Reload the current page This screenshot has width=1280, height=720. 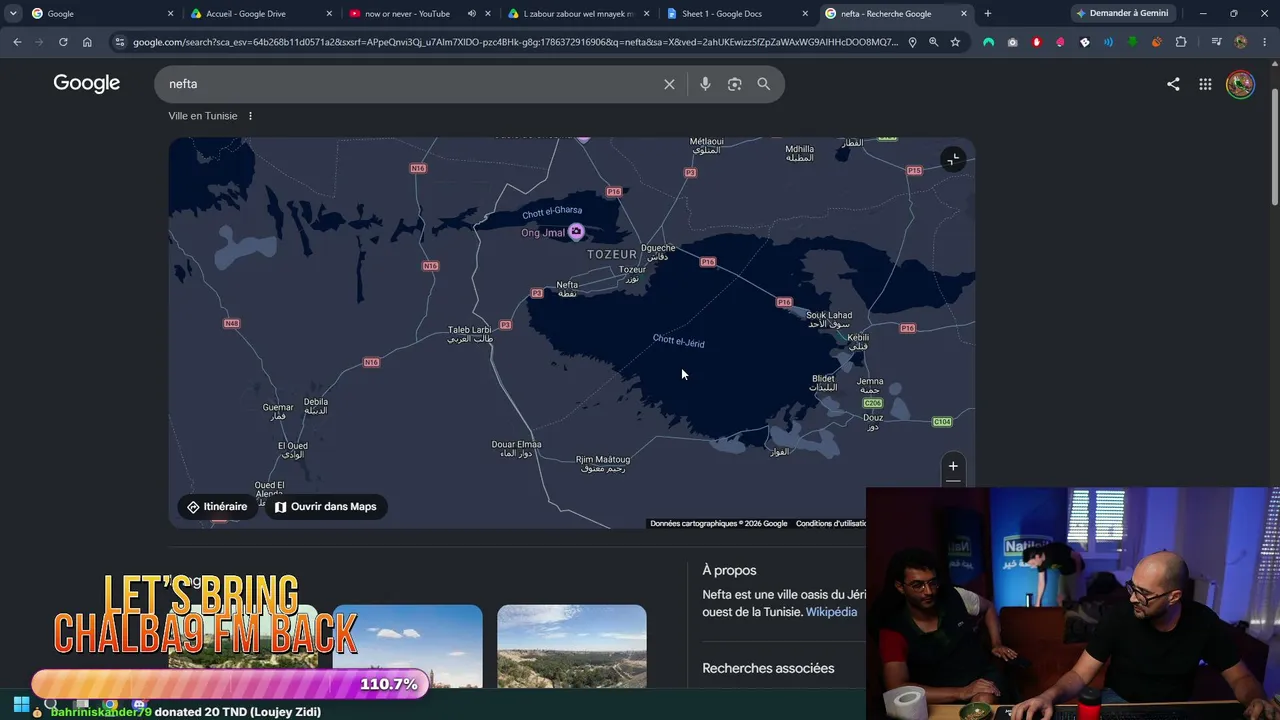click(63, 42)
